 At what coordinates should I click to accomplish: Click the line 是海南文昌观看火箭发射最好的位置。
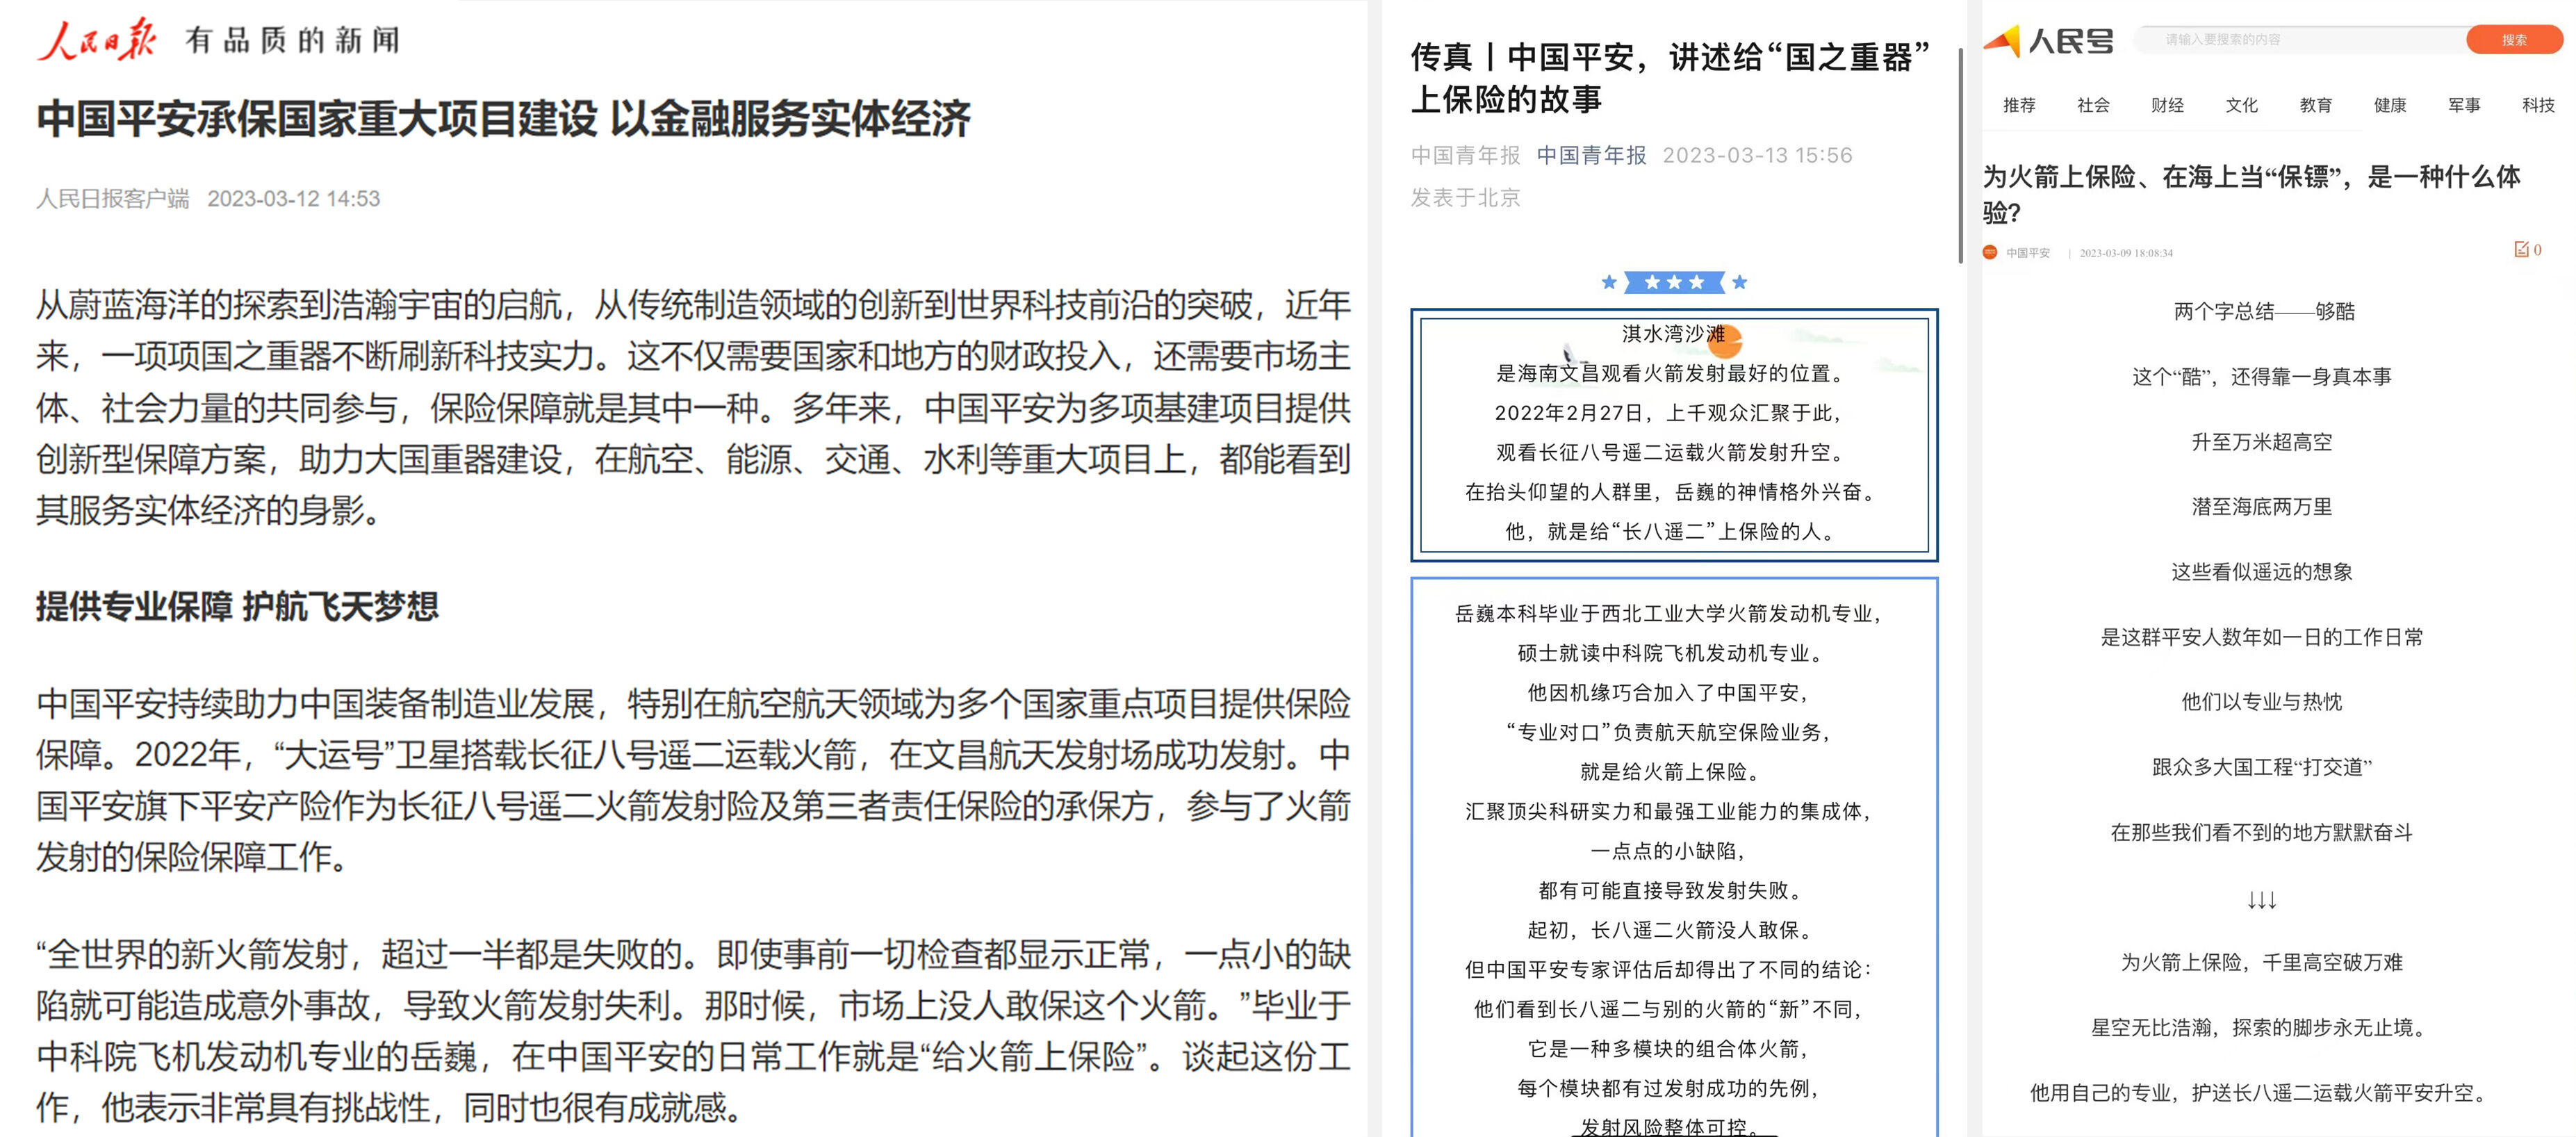coord(1669,373)
